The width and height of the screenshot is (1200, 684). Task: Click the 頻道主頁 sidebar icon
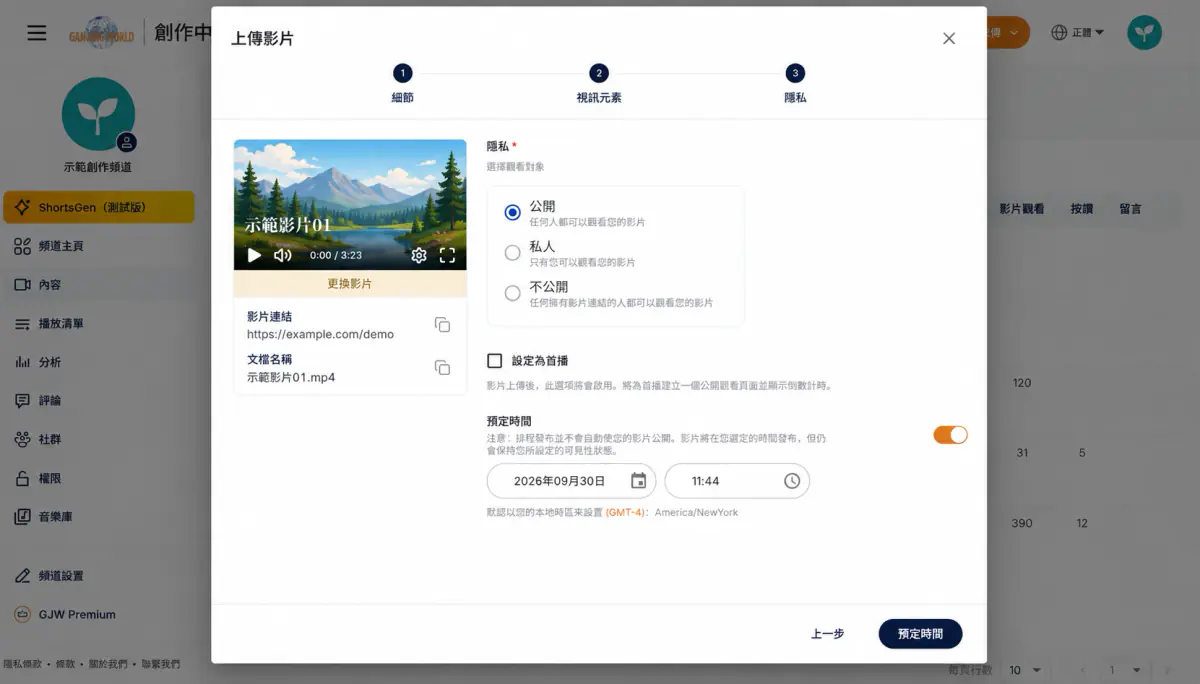coord(22,246)
